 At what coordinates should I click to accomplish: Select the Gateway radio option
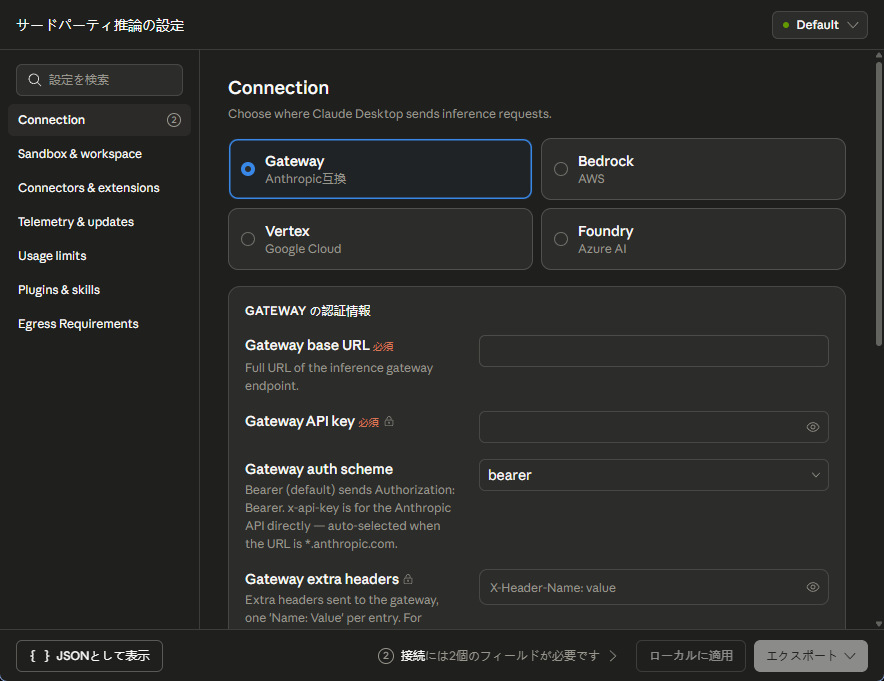381,169
